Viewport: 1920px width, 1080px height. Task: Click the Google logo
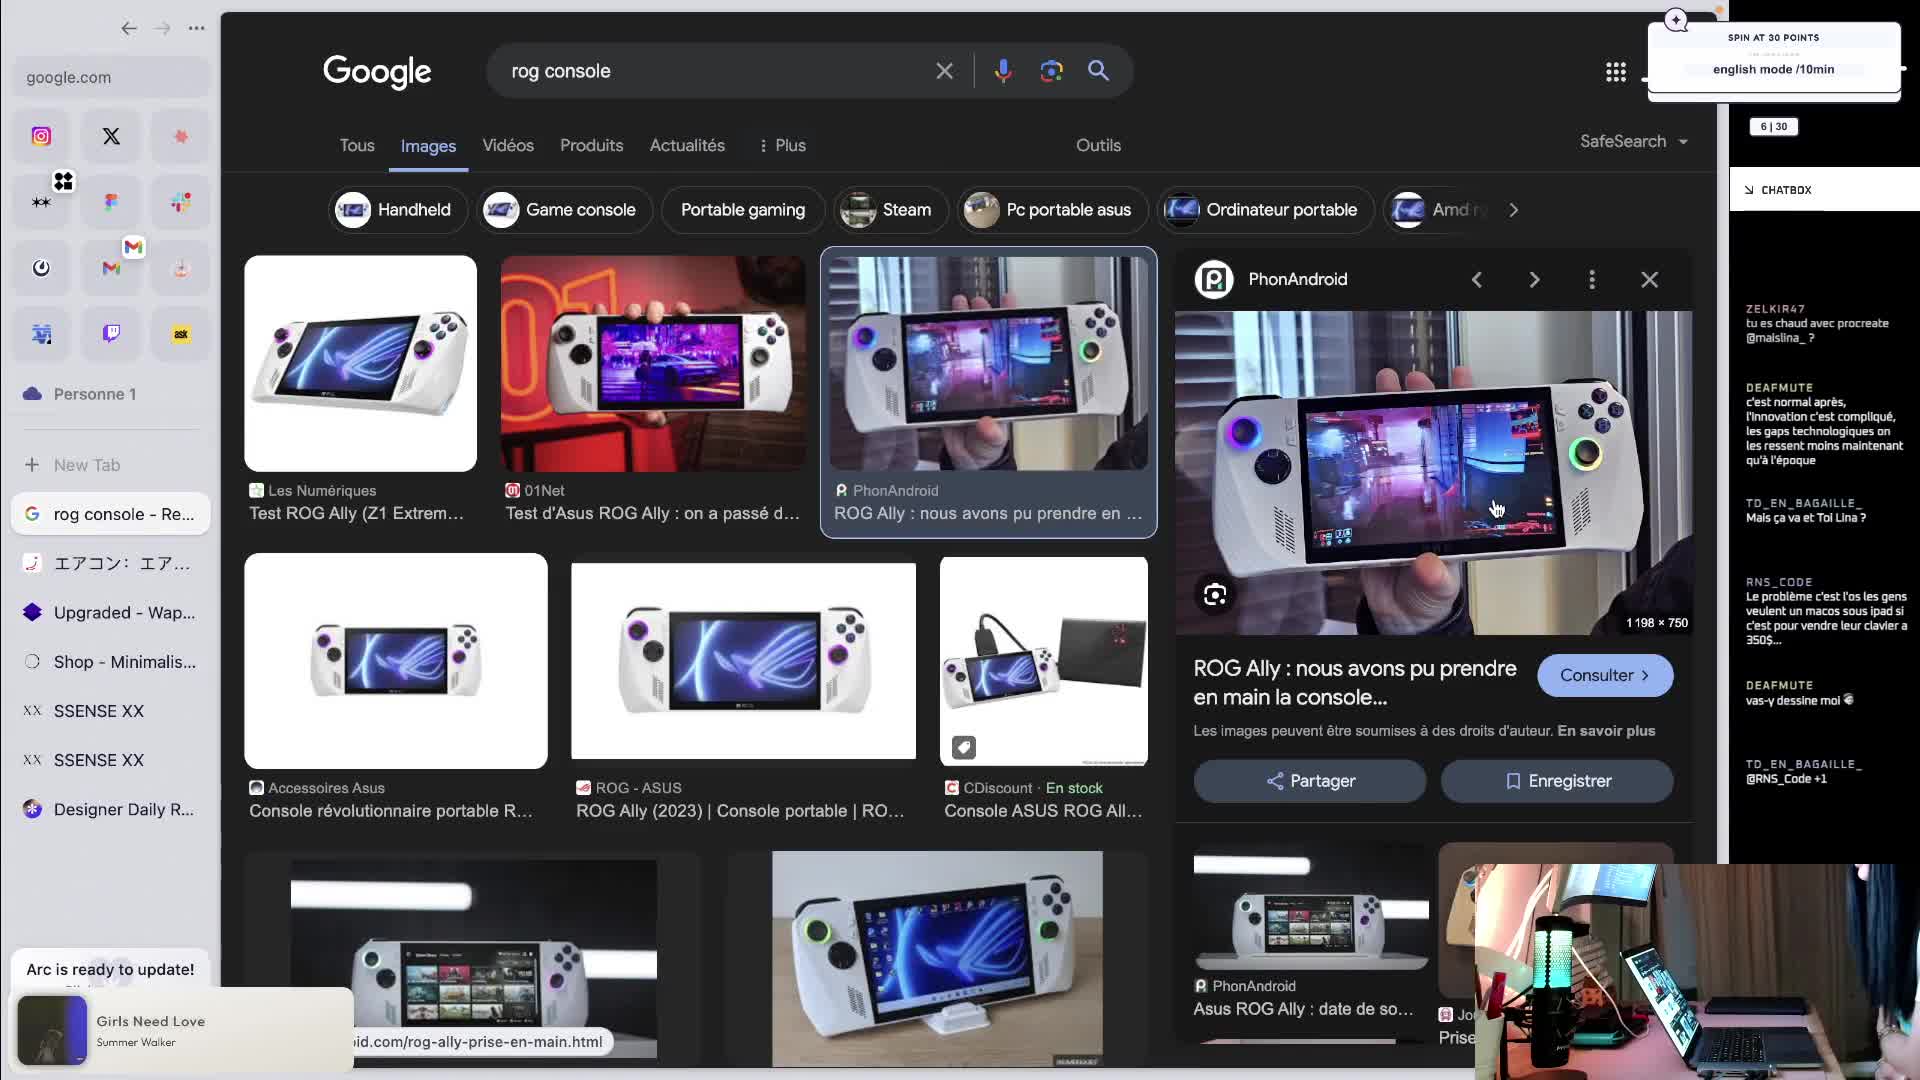pos(377,72)
